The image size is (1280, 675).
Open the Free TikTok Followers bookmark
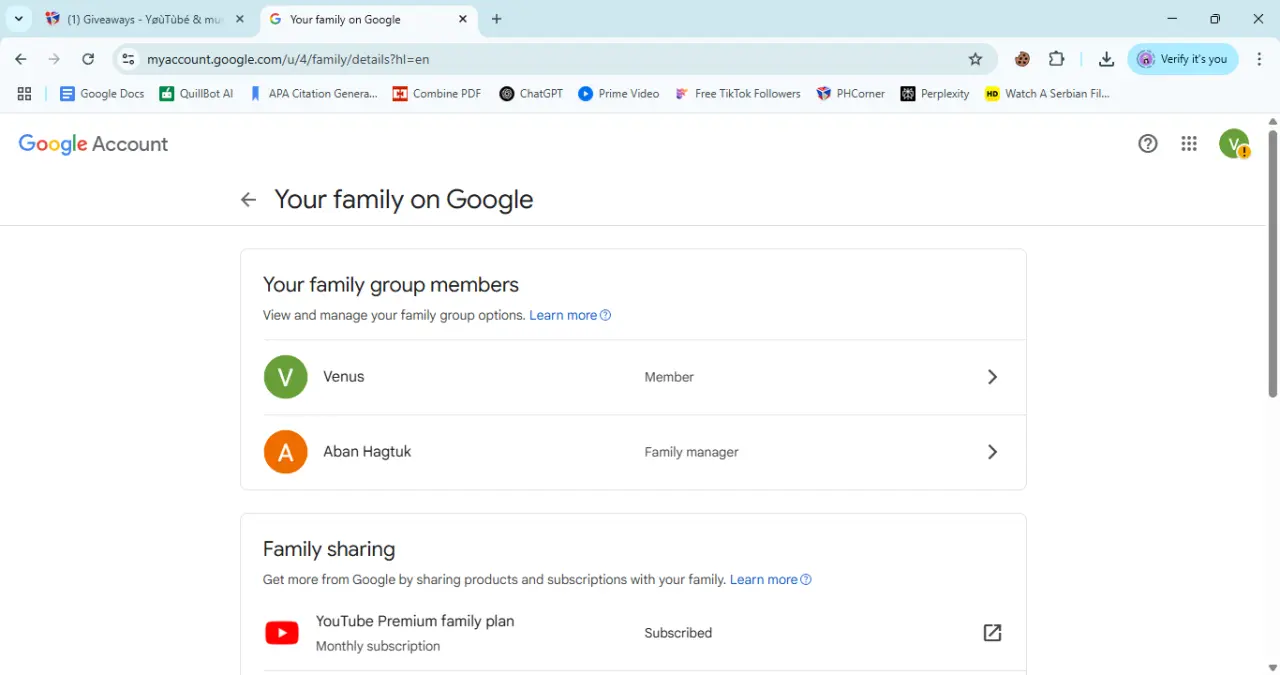[x=738, y=93]
